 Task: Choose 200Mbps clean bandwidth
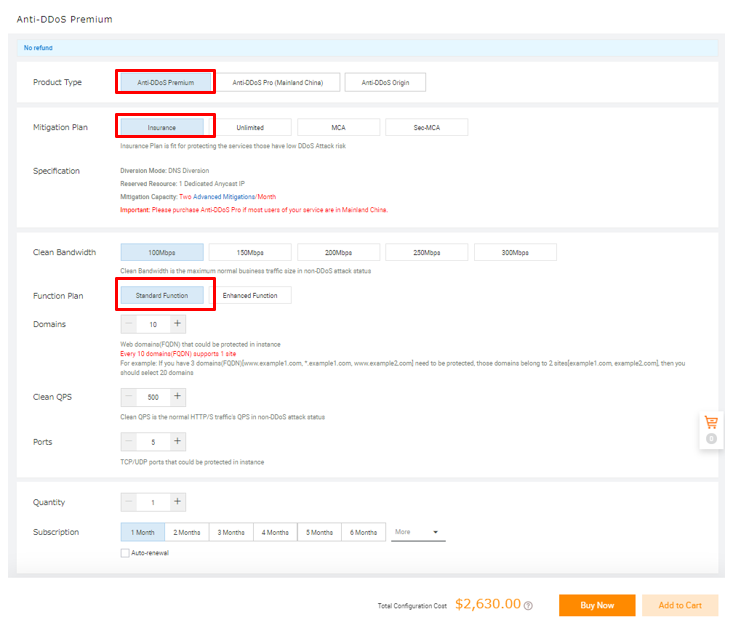click(338, 252)
